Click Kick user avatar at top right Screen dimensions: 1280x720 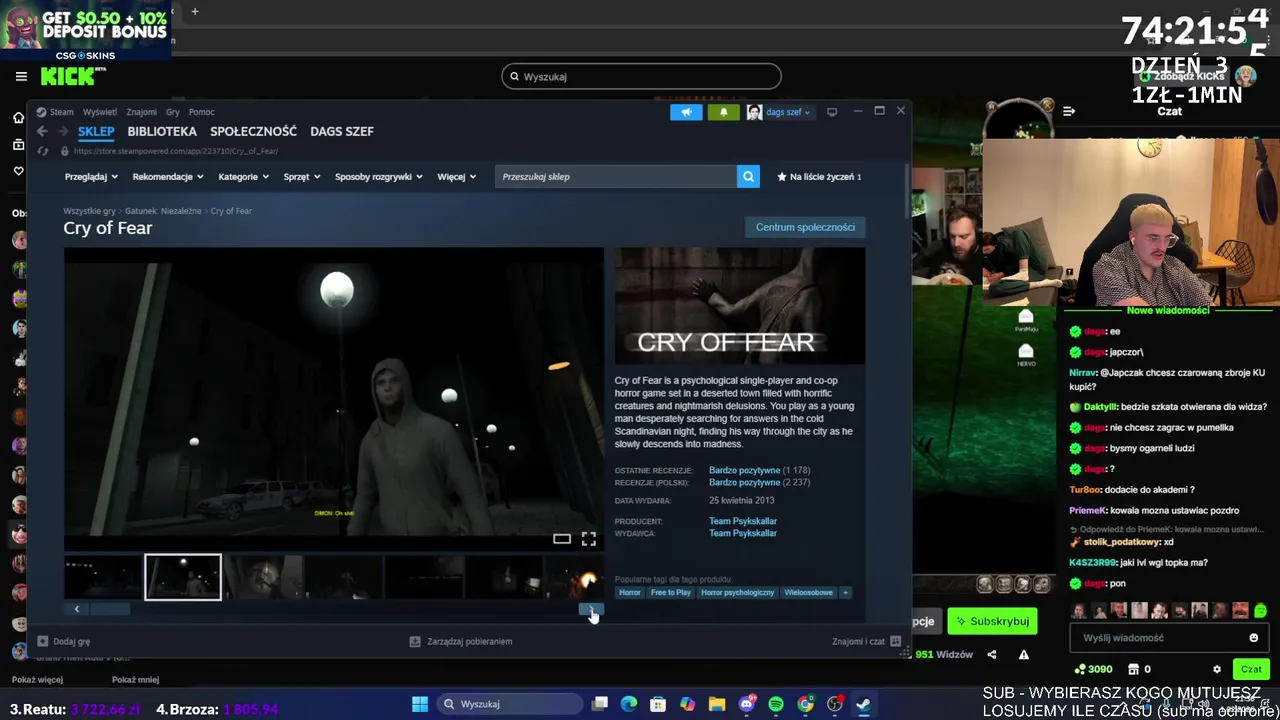pyautogui.click(x=1245, y=76)
